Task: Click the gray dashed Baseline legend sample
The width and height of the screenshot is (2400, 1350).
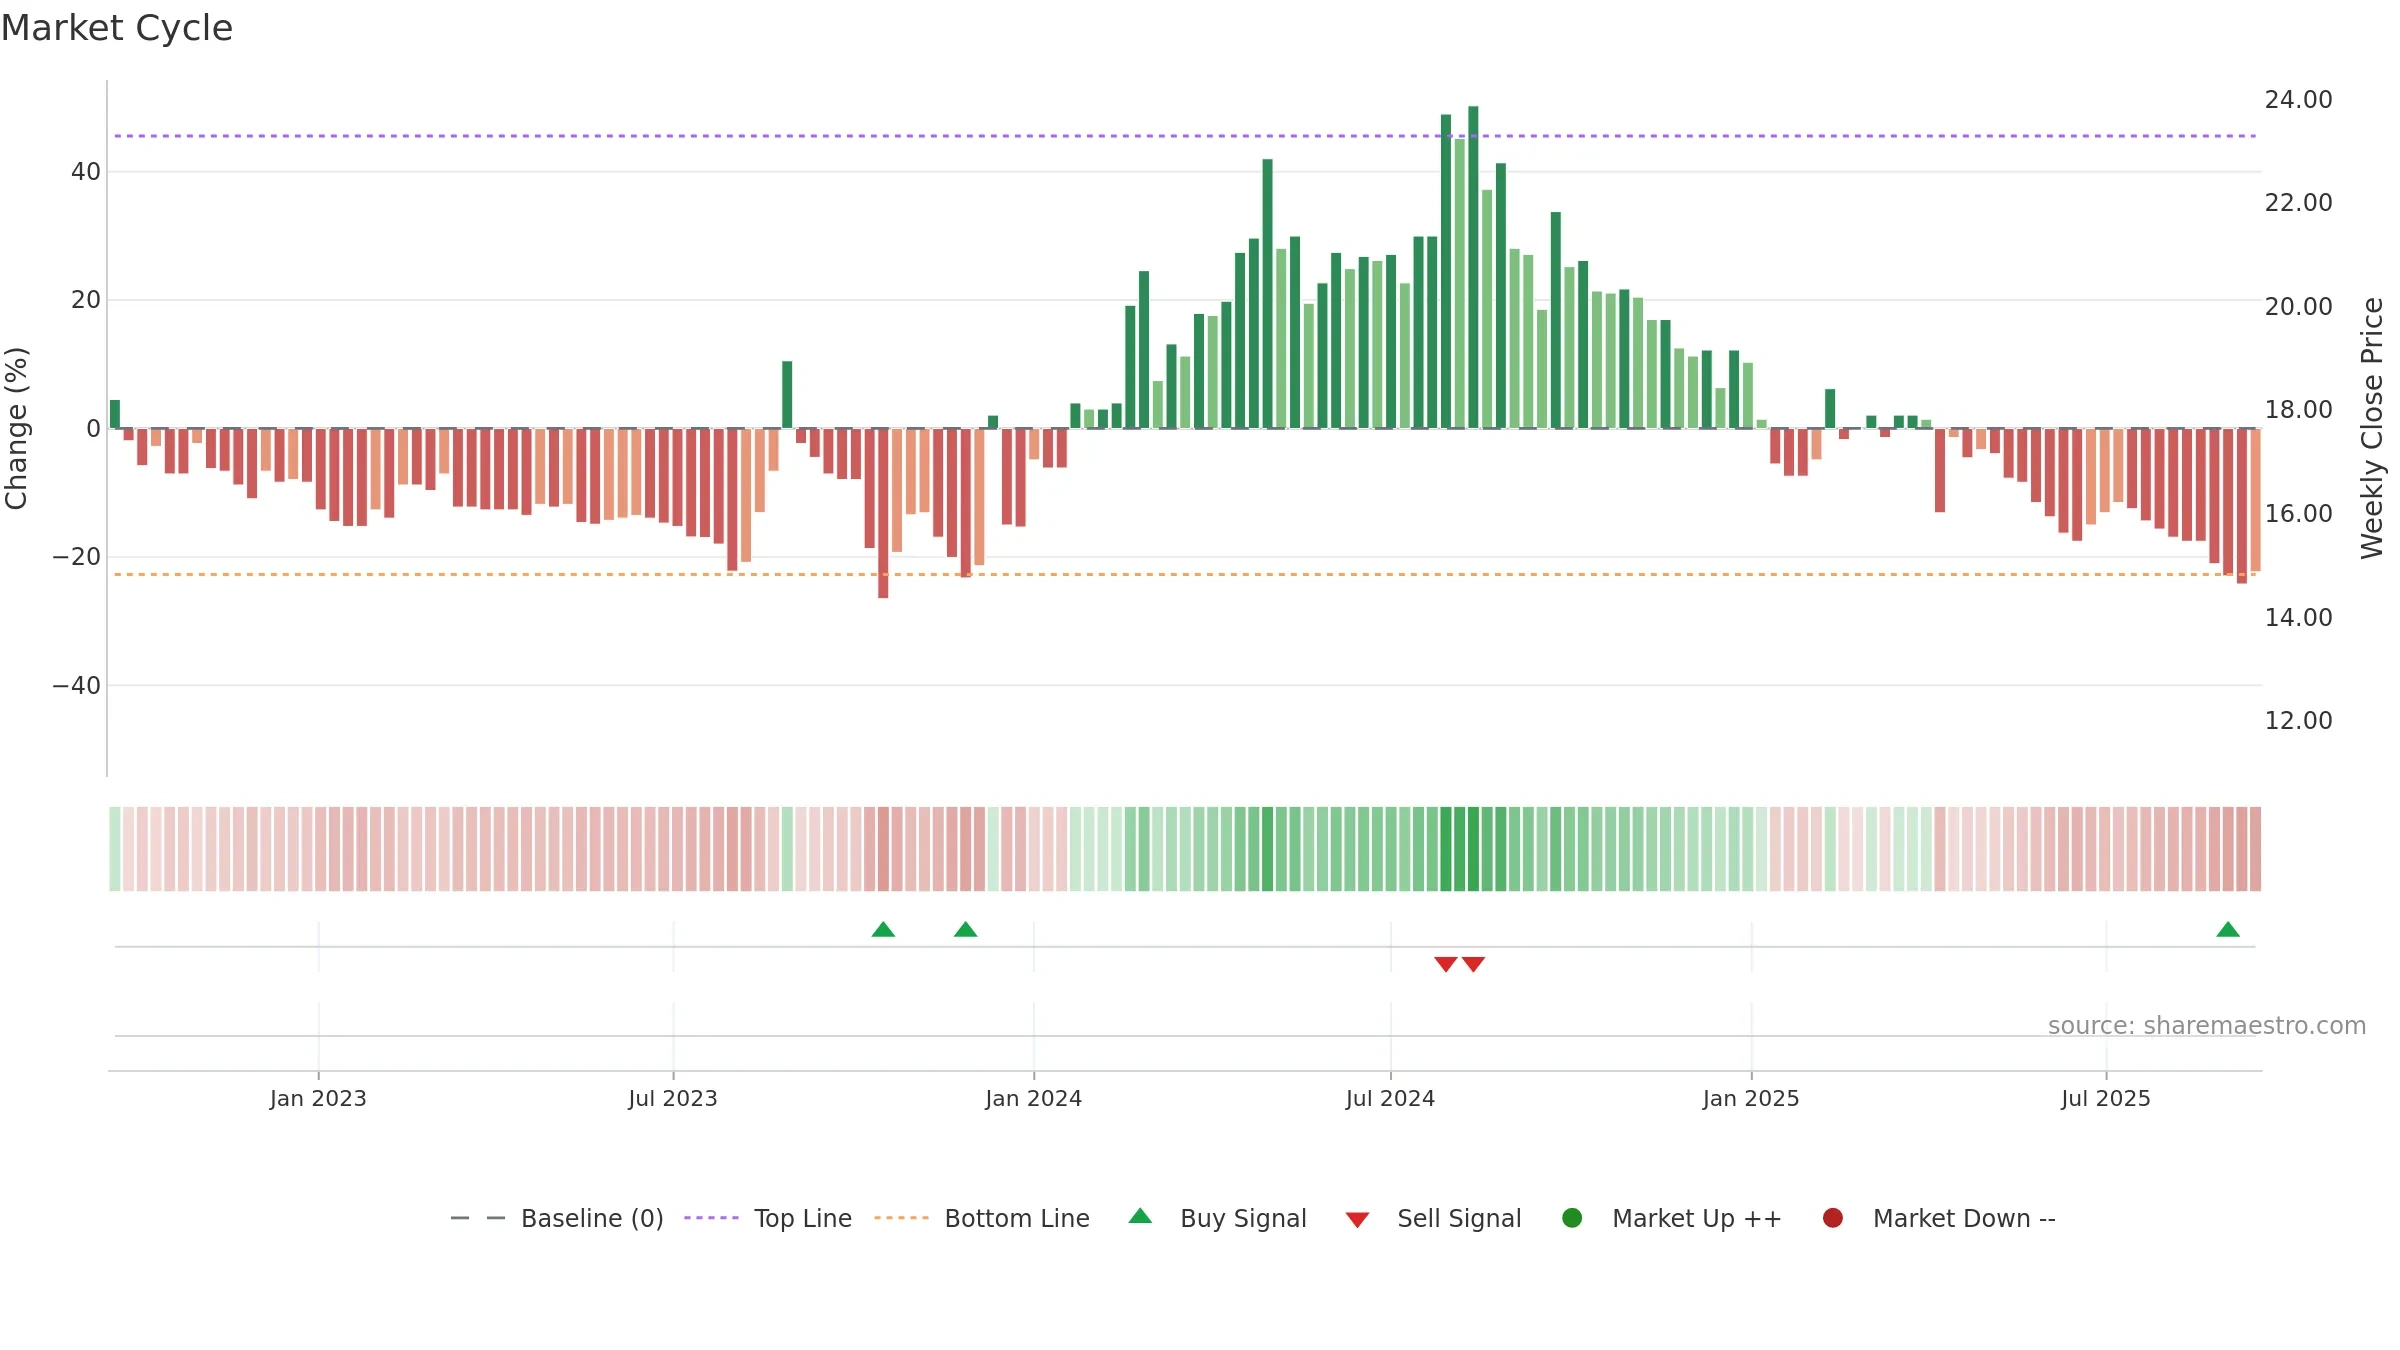Action: (478, 1218)
